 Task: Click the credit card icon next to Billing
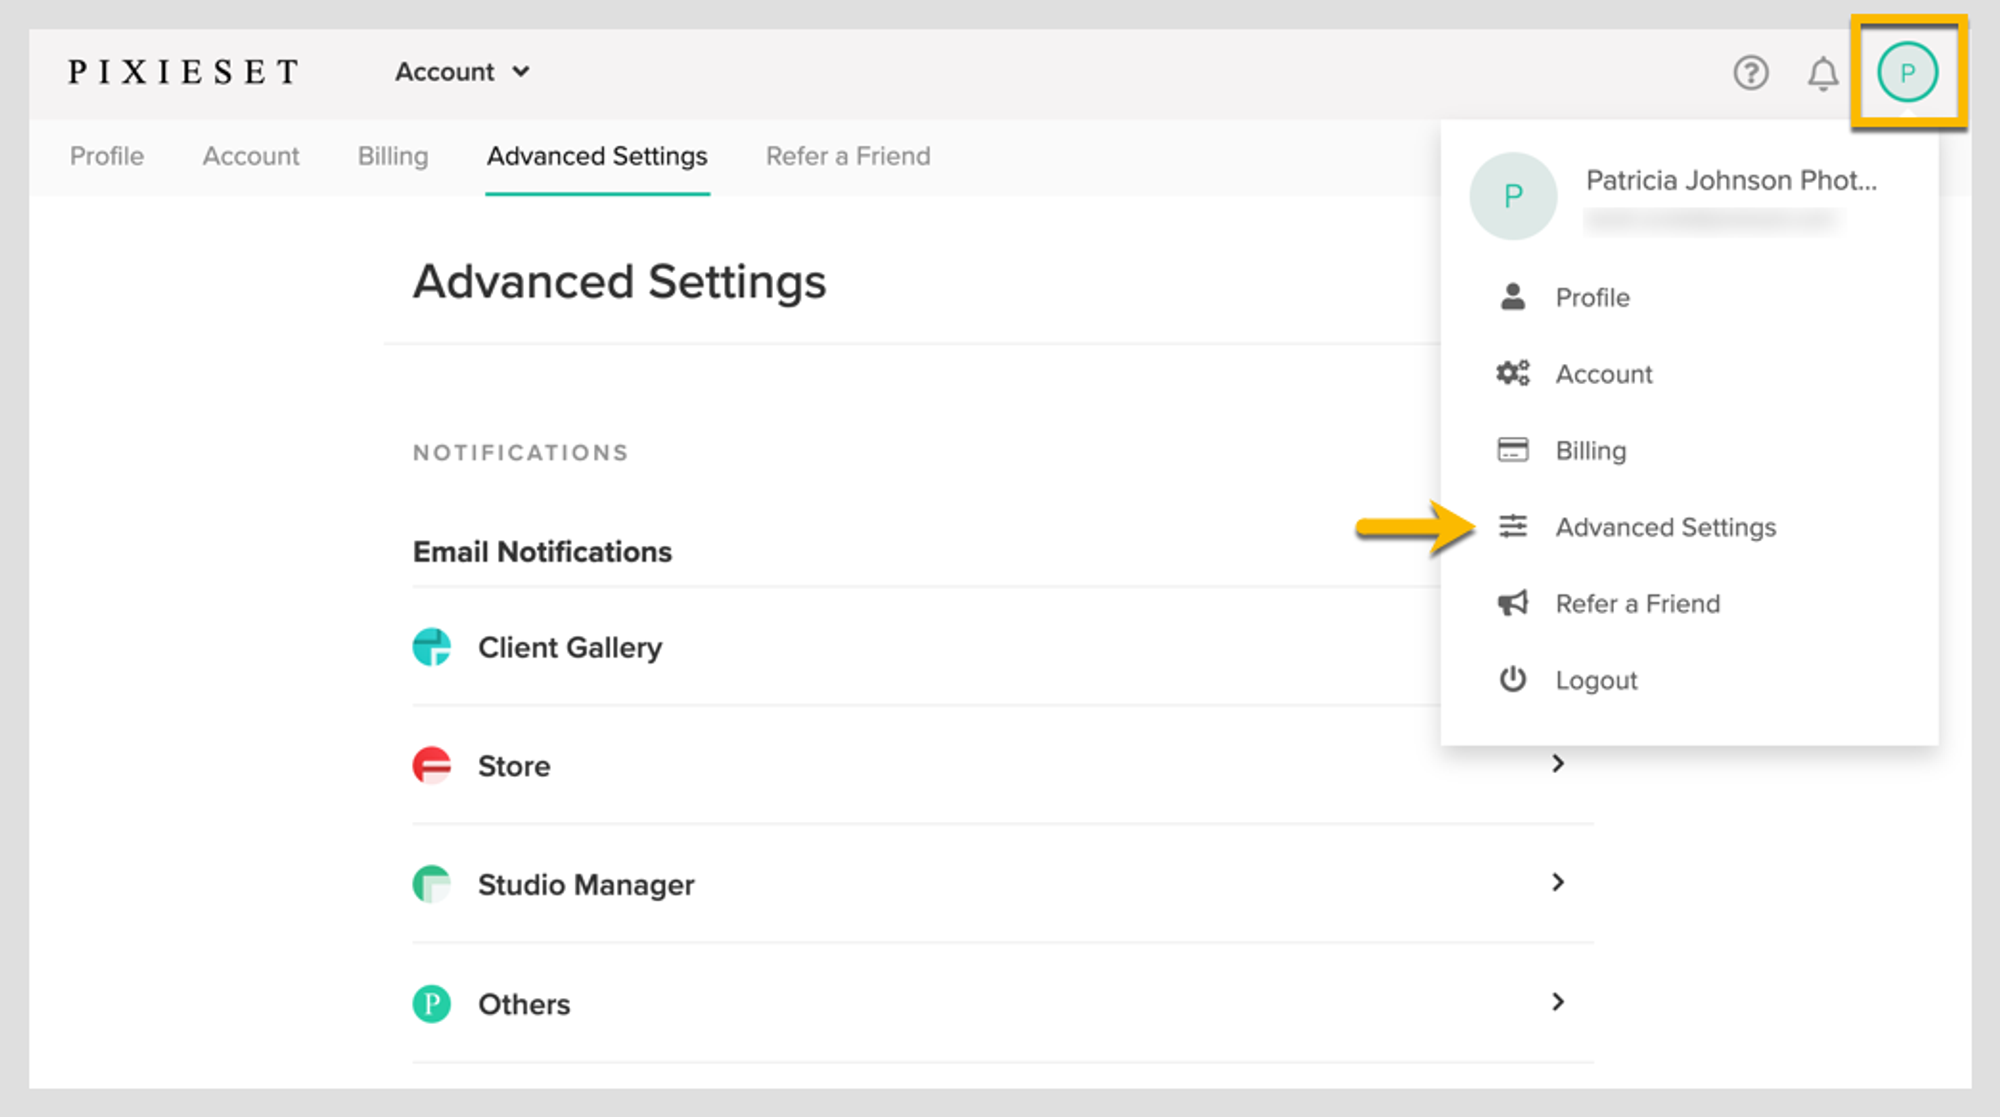coord(1513,450)
